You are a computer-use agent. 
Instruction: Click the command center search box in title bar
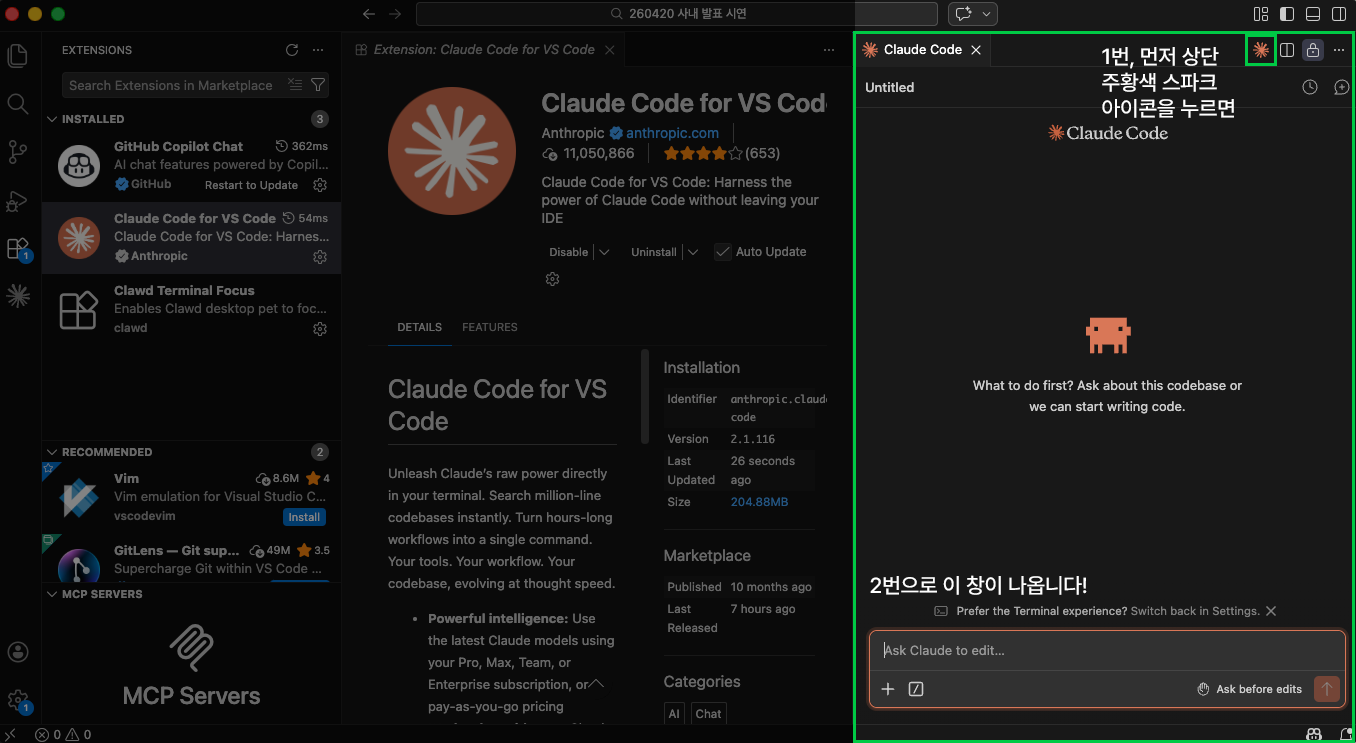pyautogui.click(x=677, y=14)
